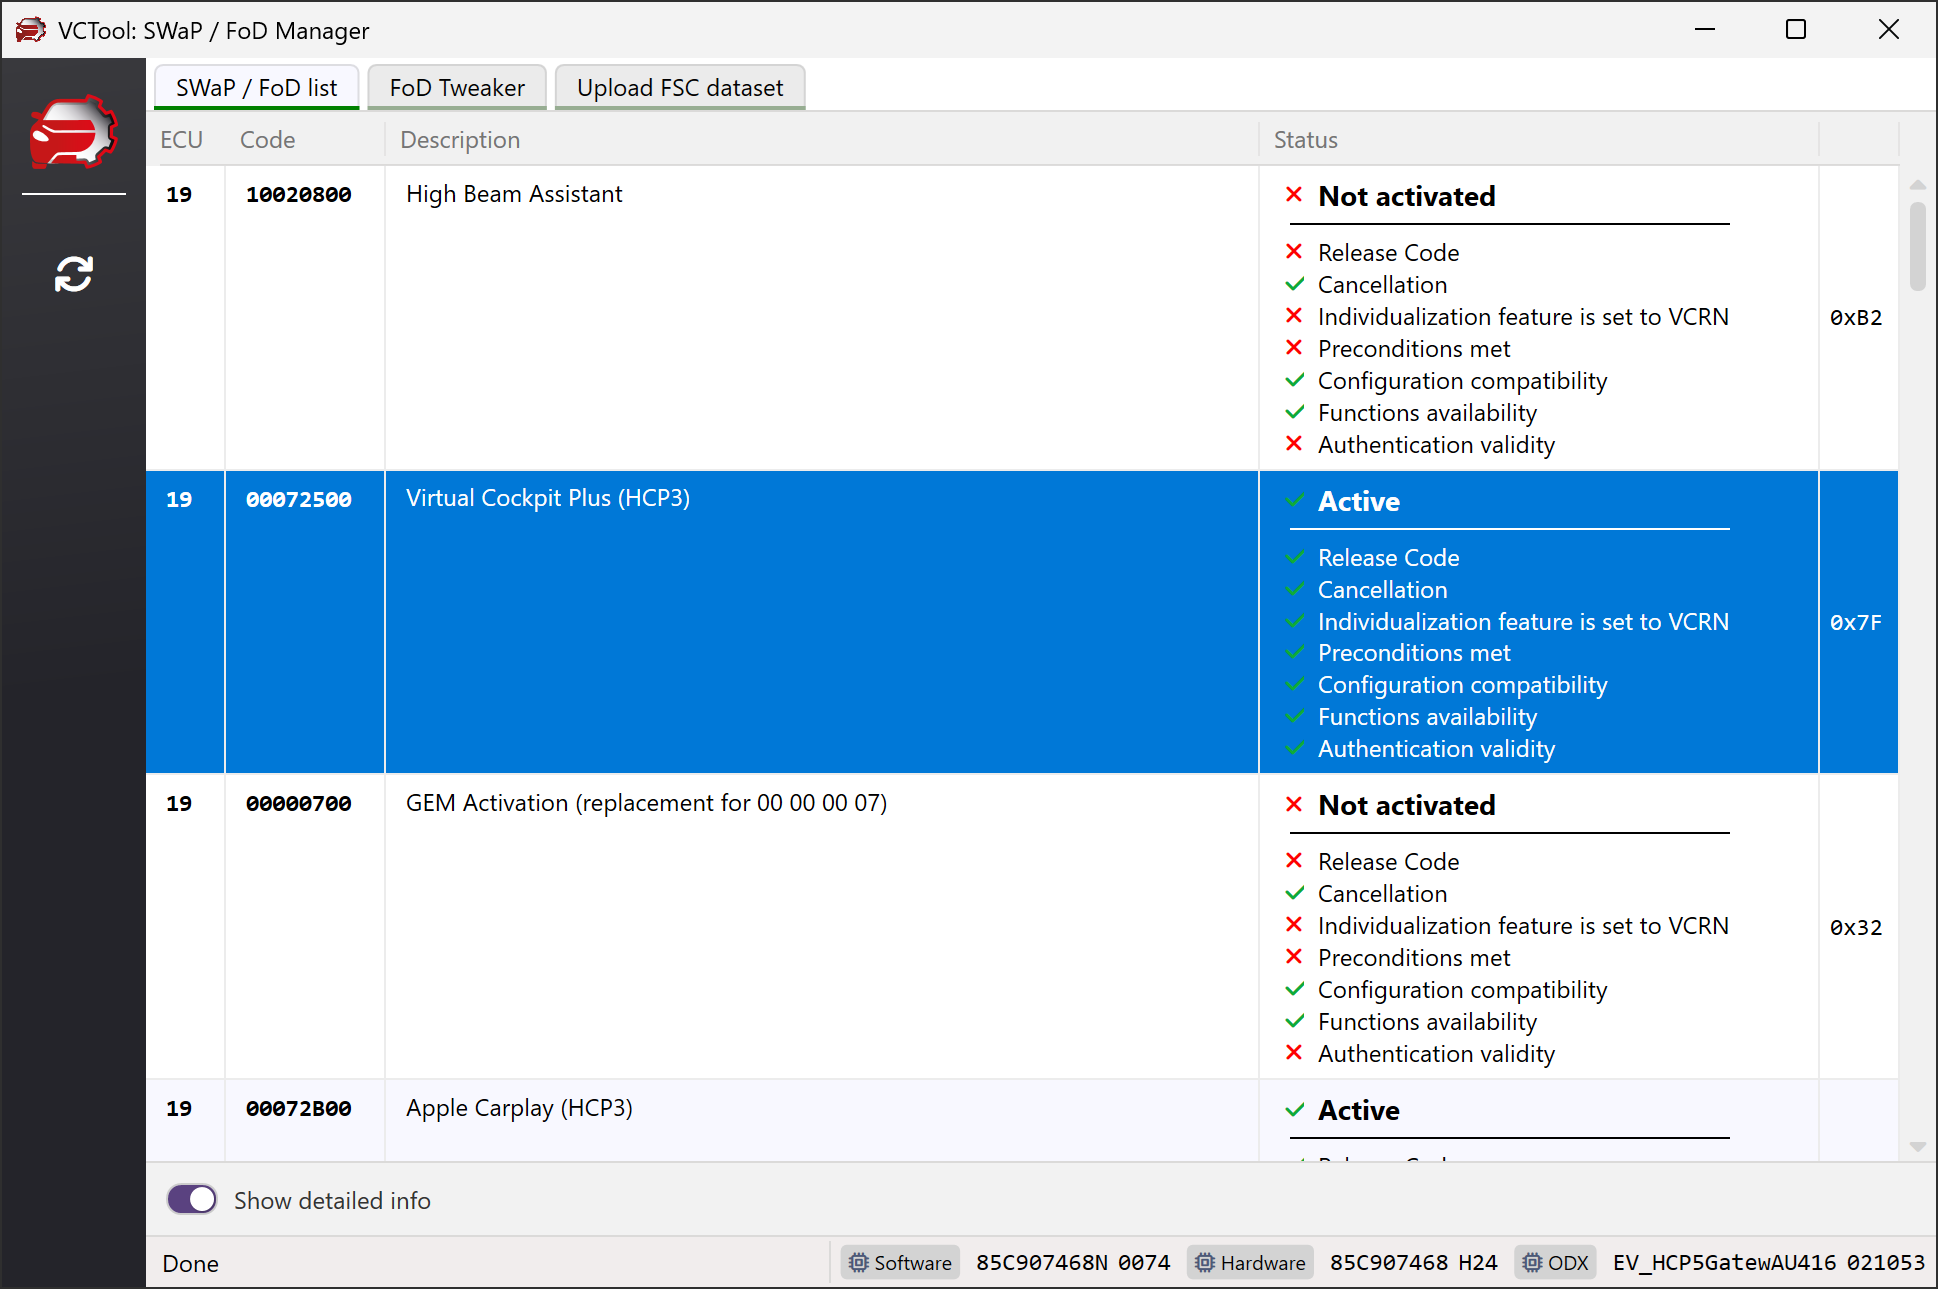The height and width of the screenshot is (1289, 1938).
Task: Click red X beside High Beam Not activated
Action: [1294, 195]
